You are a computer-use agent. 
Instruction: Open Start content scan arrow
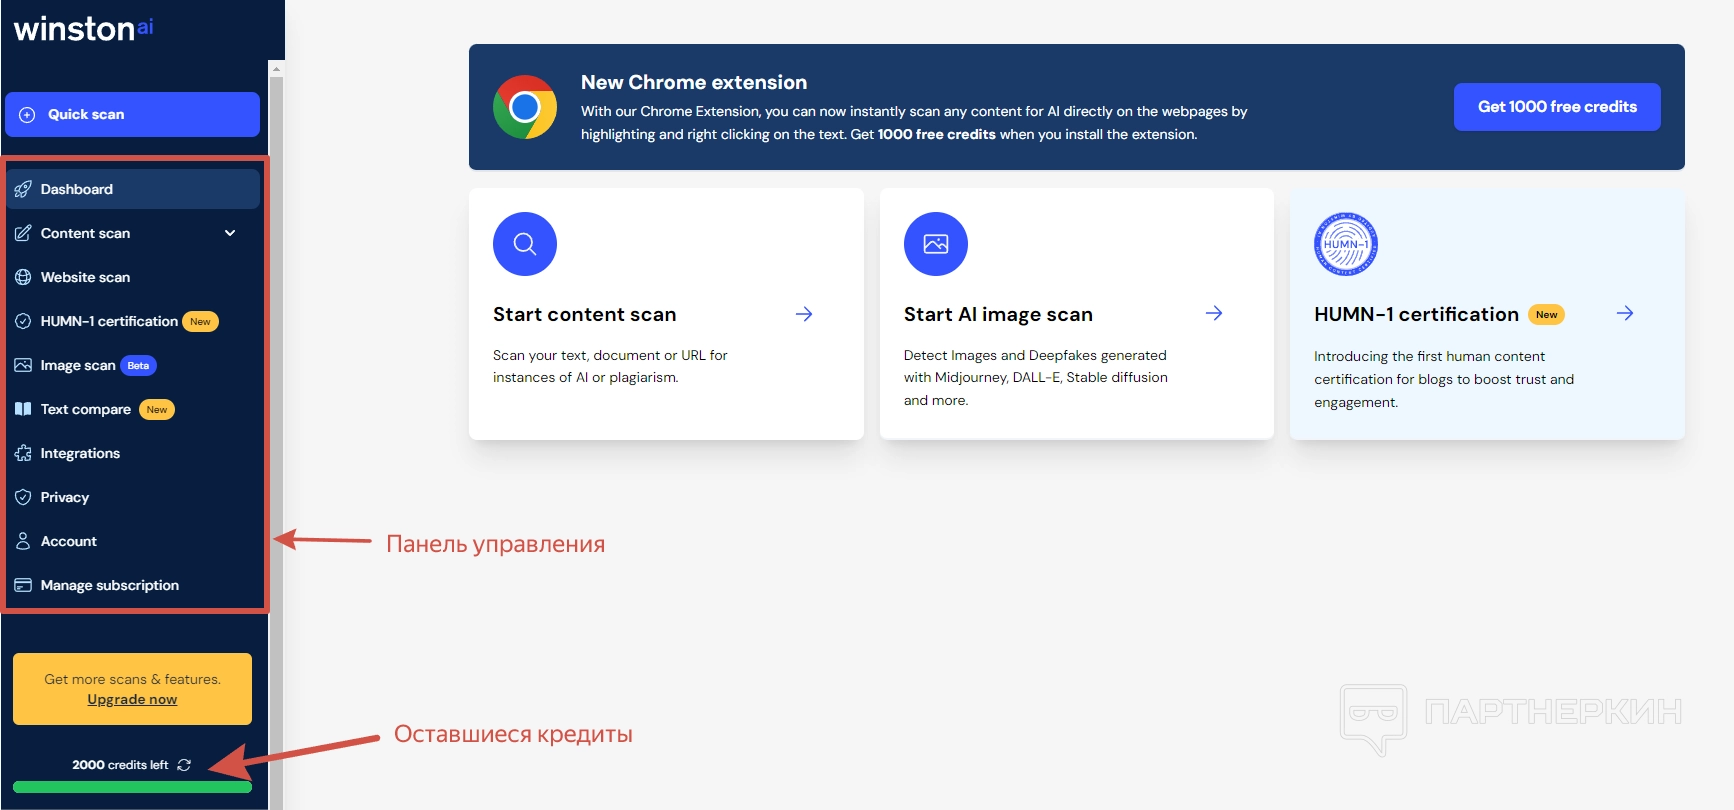coord(804,314)
